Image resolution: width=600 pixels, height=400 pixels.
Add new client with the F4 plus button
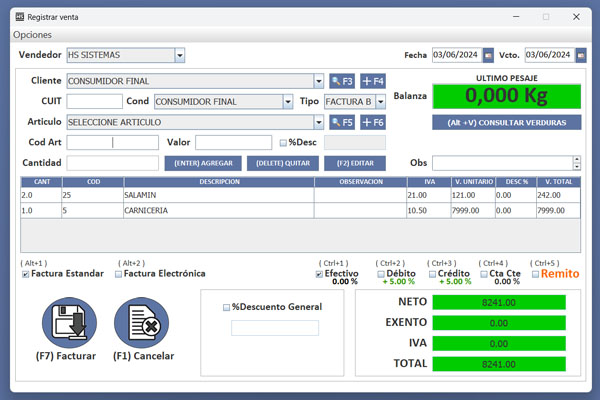coord(373,81)
